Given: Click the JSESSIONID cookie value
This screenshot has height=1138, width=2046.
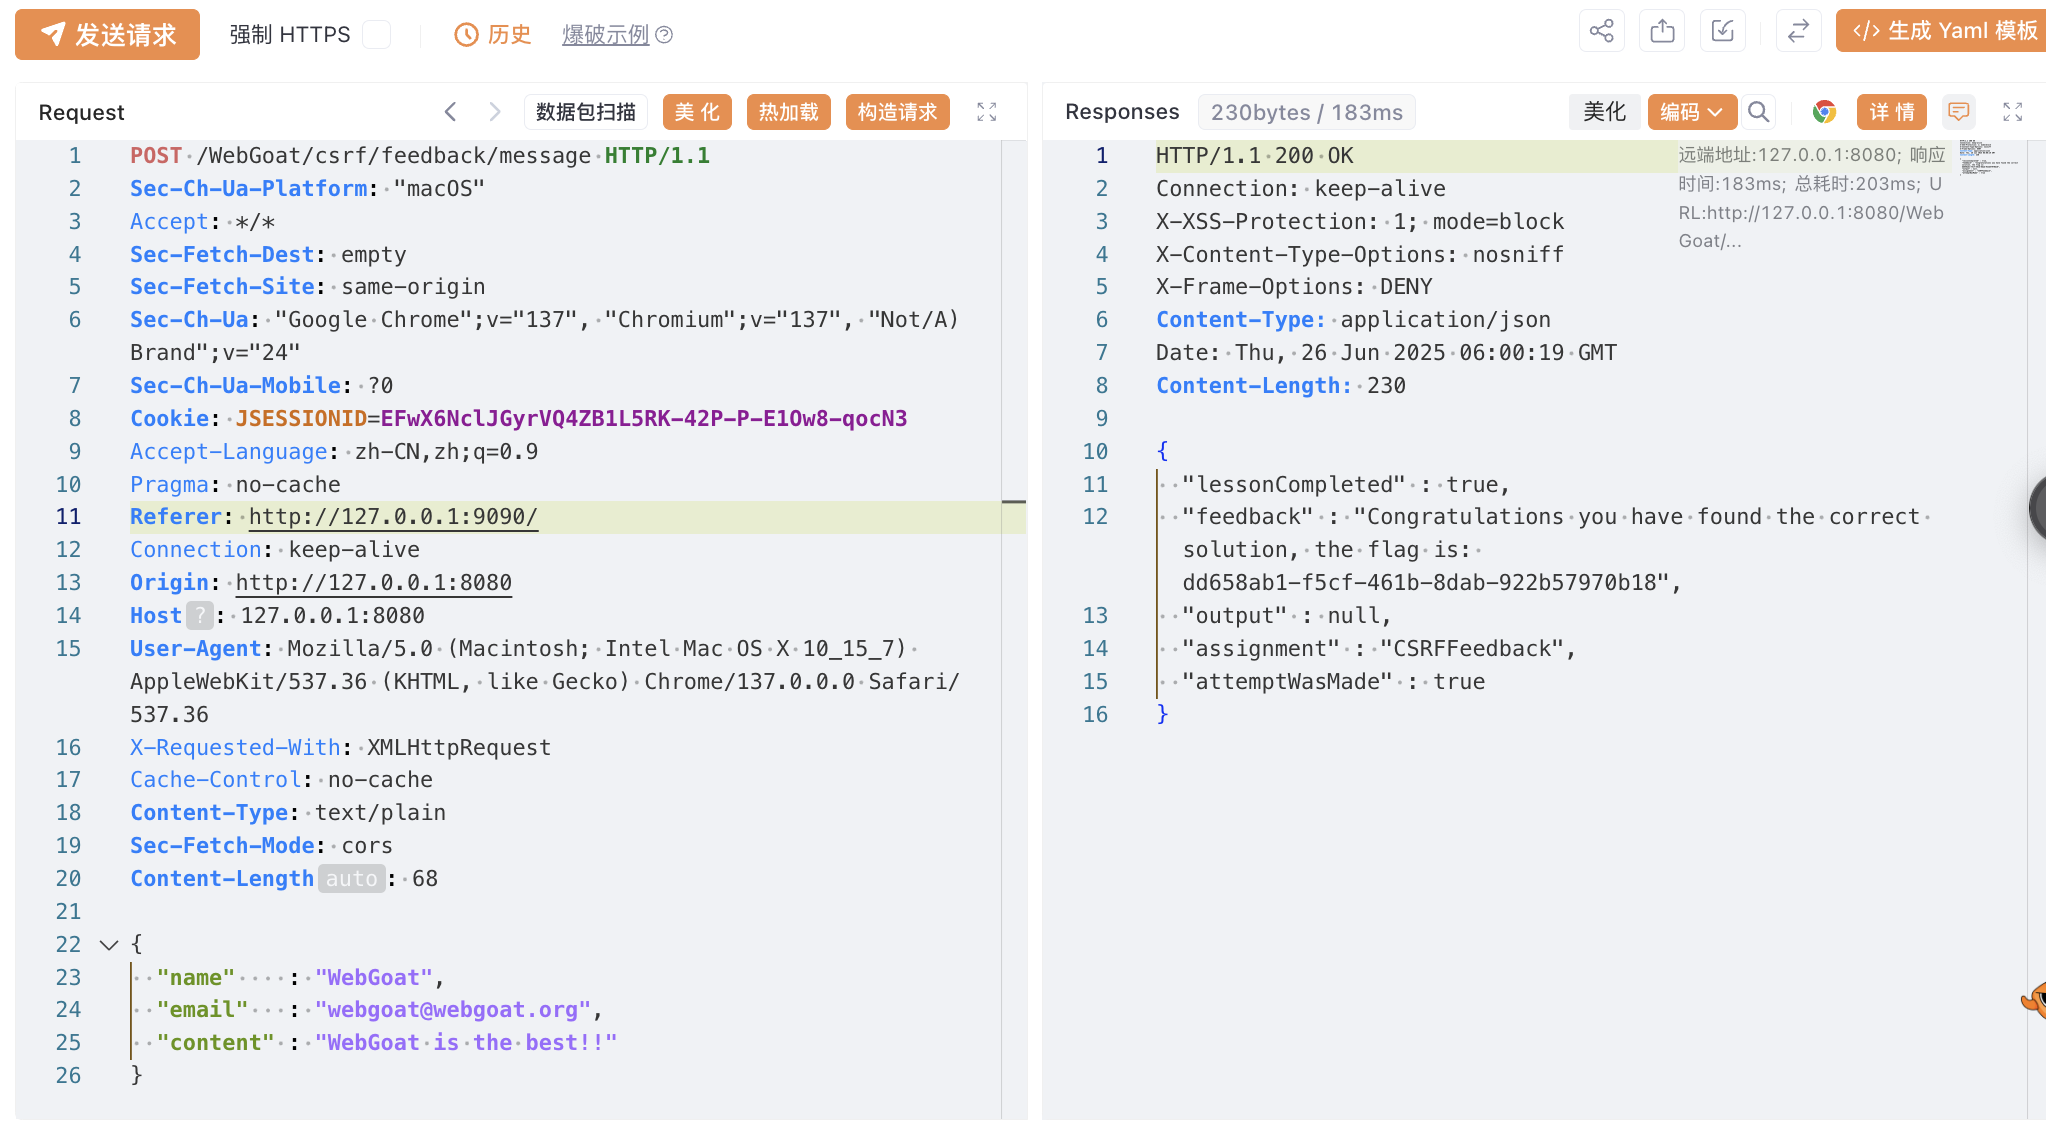Looking at the screenshot, I should 644,419.
